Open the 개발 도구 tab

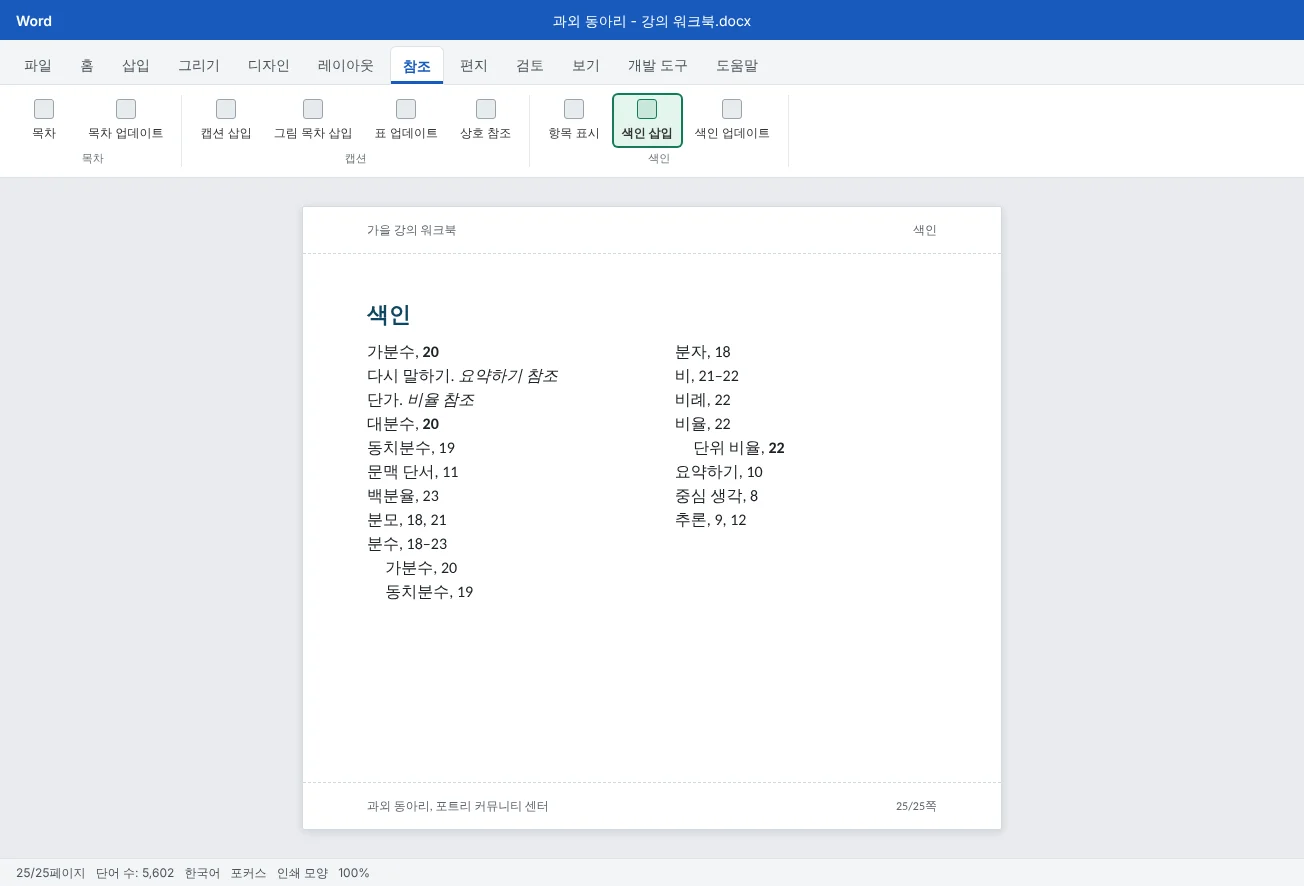[x=658, y=66]
